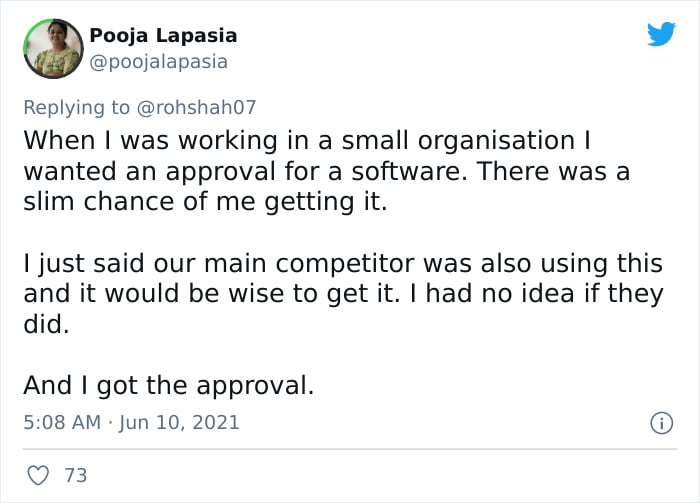Click the 'I just said our main competitor' paragraph

click(343, 293)
